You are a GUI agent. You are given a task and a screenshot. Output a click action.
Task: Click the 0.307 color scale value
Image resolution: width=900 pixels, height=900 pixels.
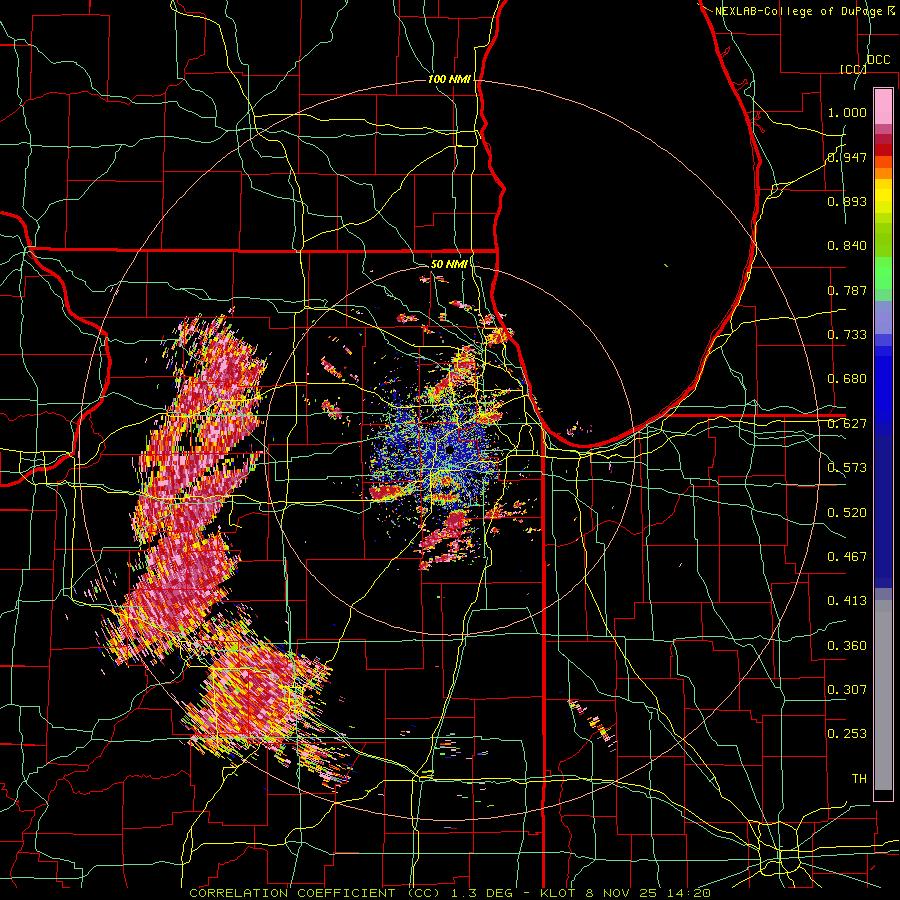847,690
